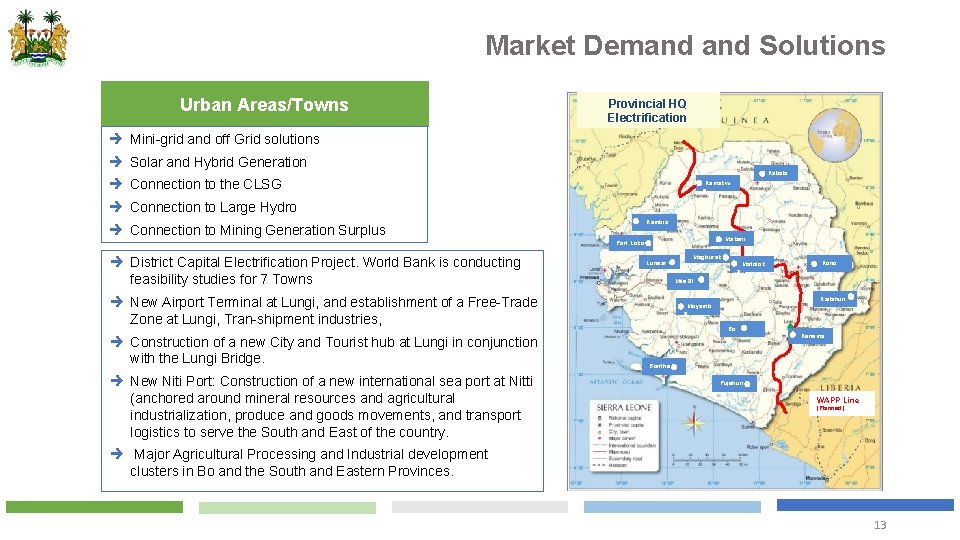Click the Kamakwe label on the map
Image resolution: width=960 pixels, height=540 pixels.
[718, 183]
